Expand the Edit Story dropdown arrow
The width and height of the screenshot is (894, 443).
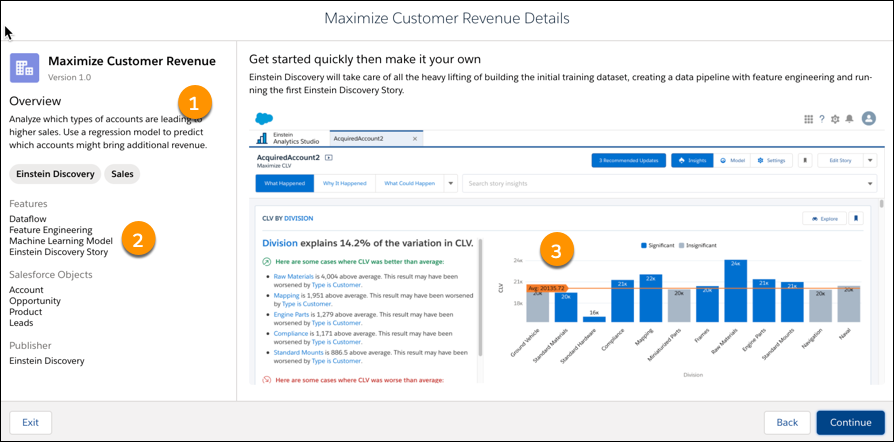[869, 161]
